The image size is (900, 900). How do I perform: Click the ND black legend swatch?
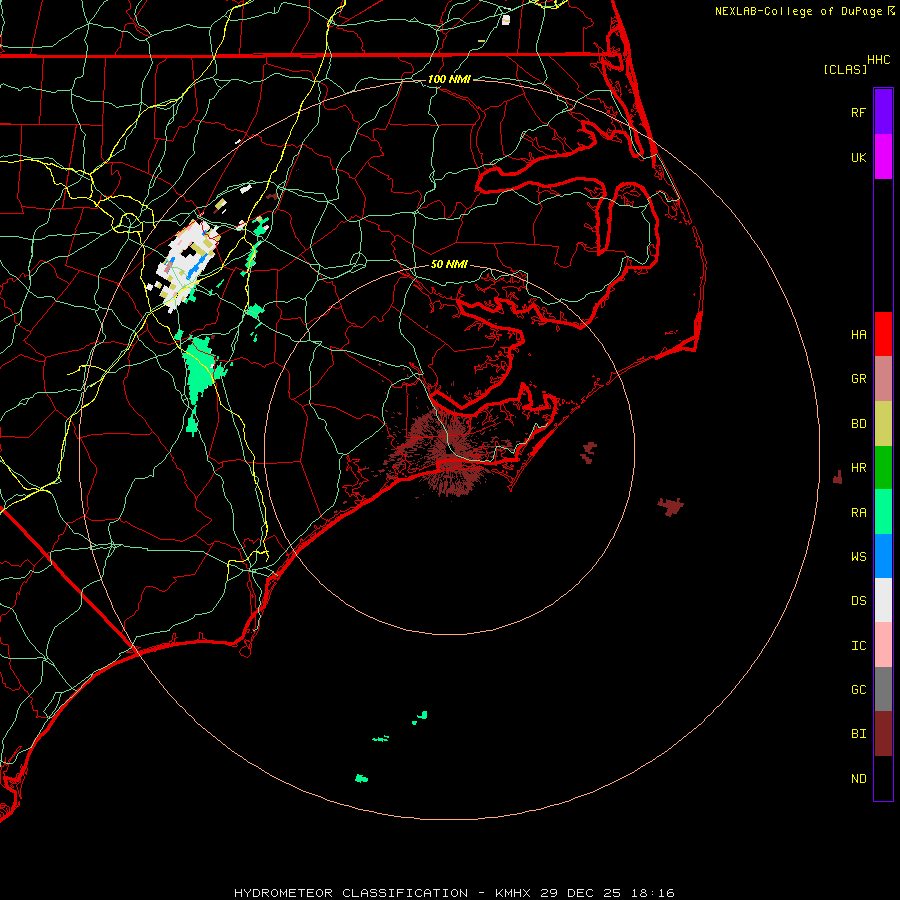tap(883, 778)
